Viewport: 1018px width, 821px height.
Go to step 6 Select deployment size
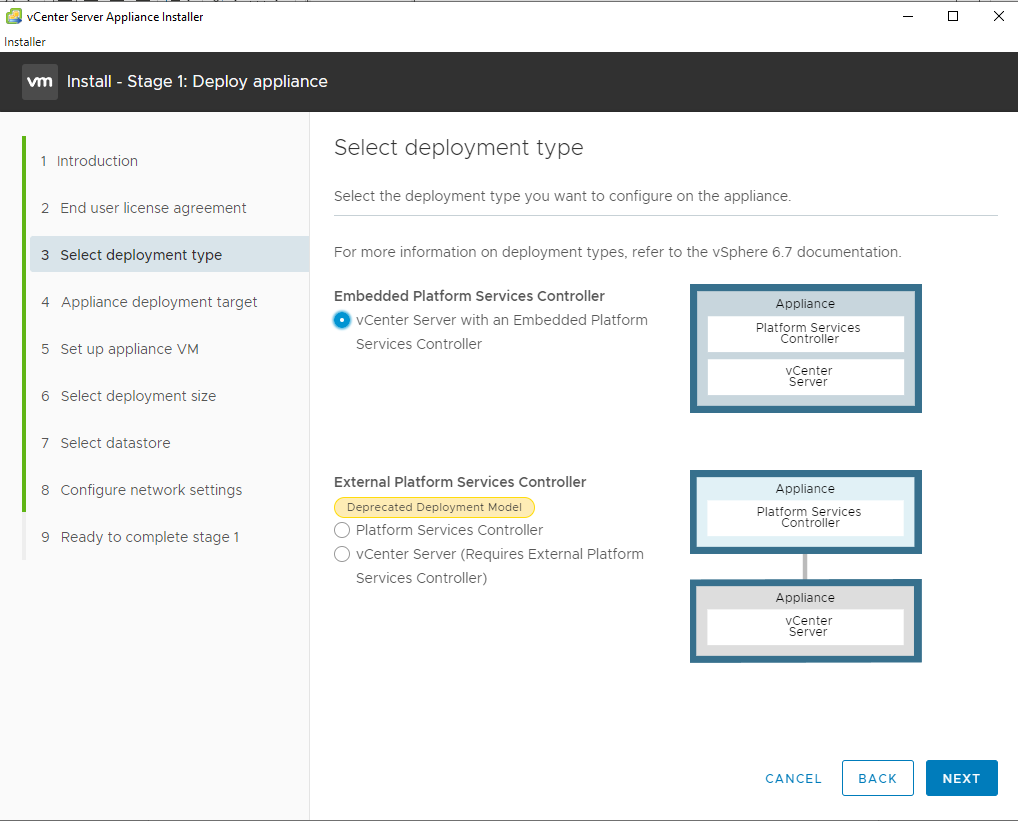pyautogui.click(x=129, y=396)
